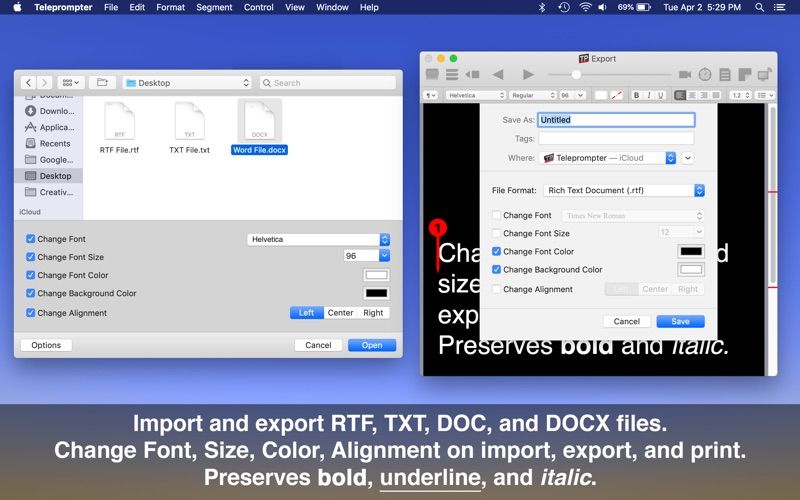Go back in the Open dialog
Screen dimensions: 800x500
(29, 83)
